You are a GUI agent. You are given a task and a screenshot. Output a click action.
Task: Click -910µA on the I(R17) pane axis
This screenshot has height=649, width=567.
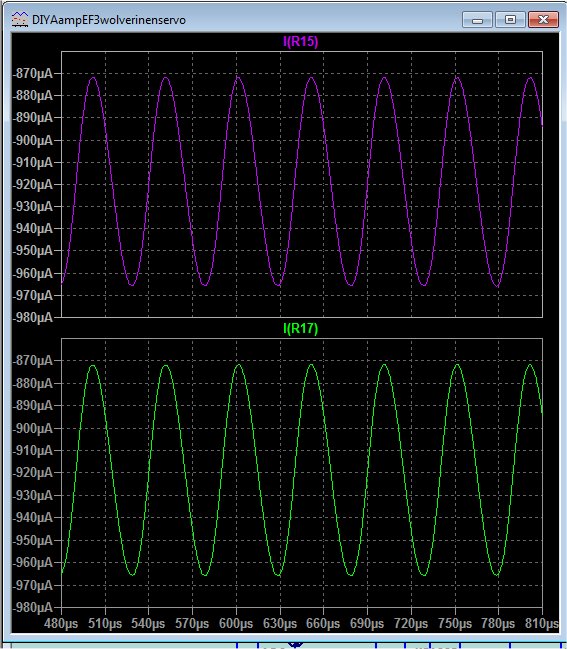[x=33, y=450]
